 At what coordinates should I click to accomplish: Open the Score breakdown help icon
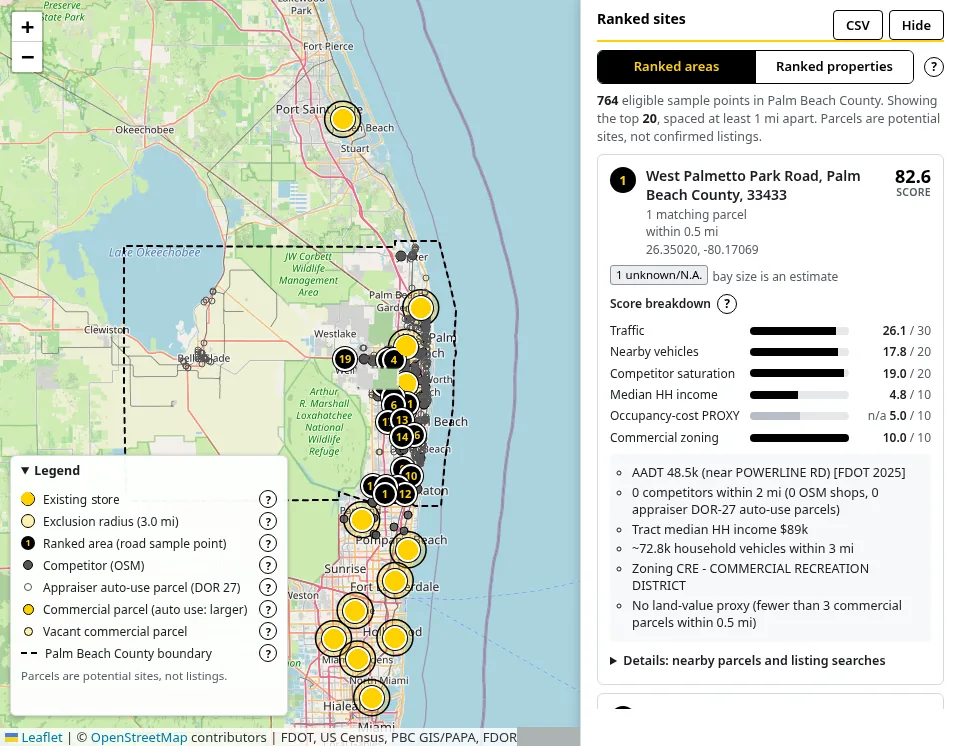[x=727, y=304]
